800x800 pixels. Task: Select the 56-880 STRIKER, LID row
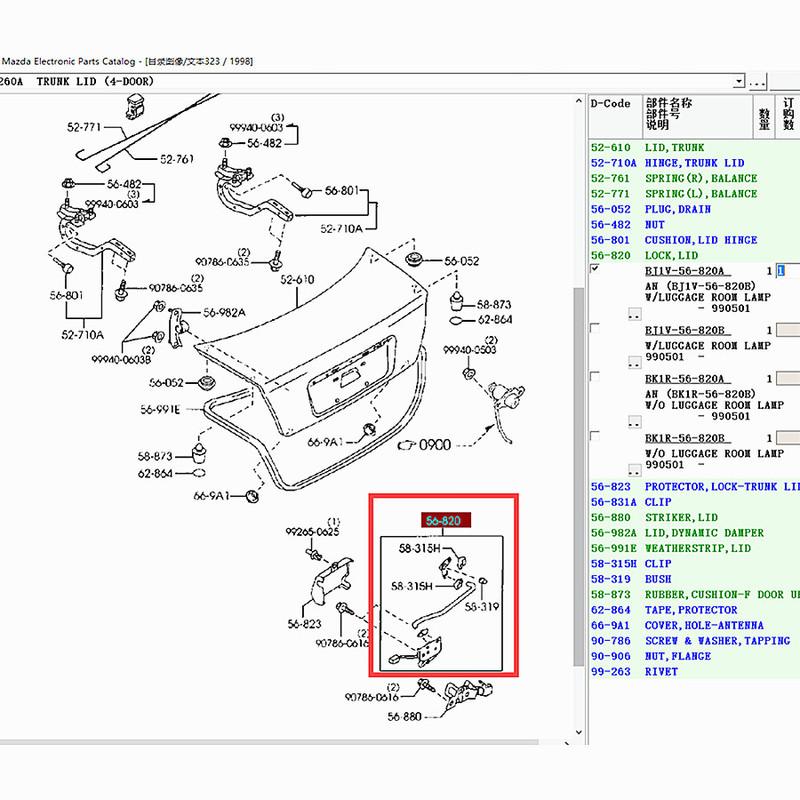694,517
